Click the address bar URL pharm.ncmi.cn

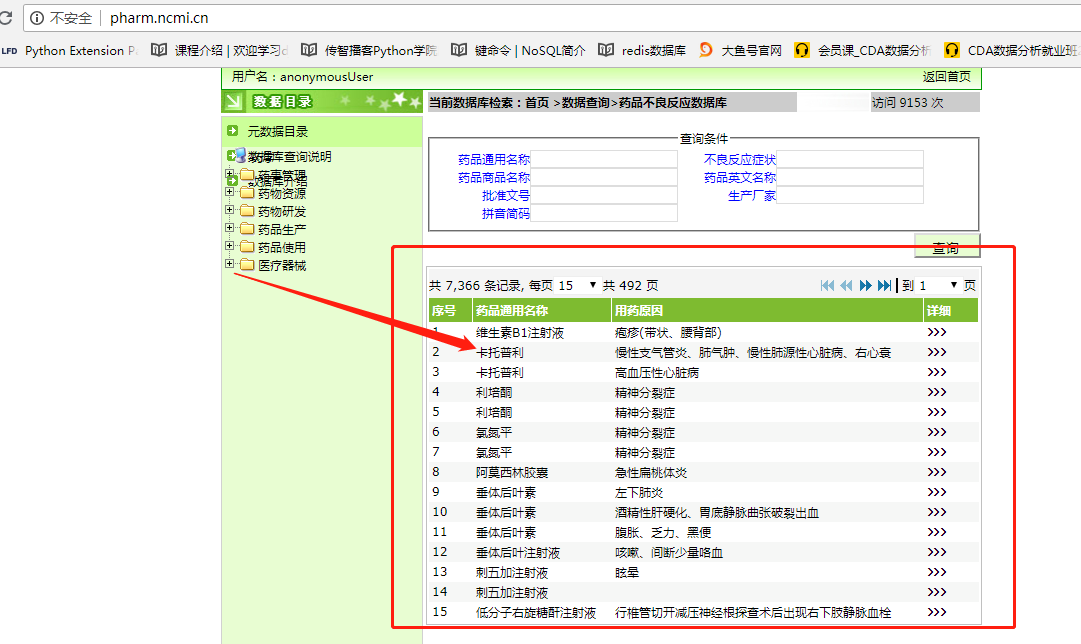click(159, 18)
